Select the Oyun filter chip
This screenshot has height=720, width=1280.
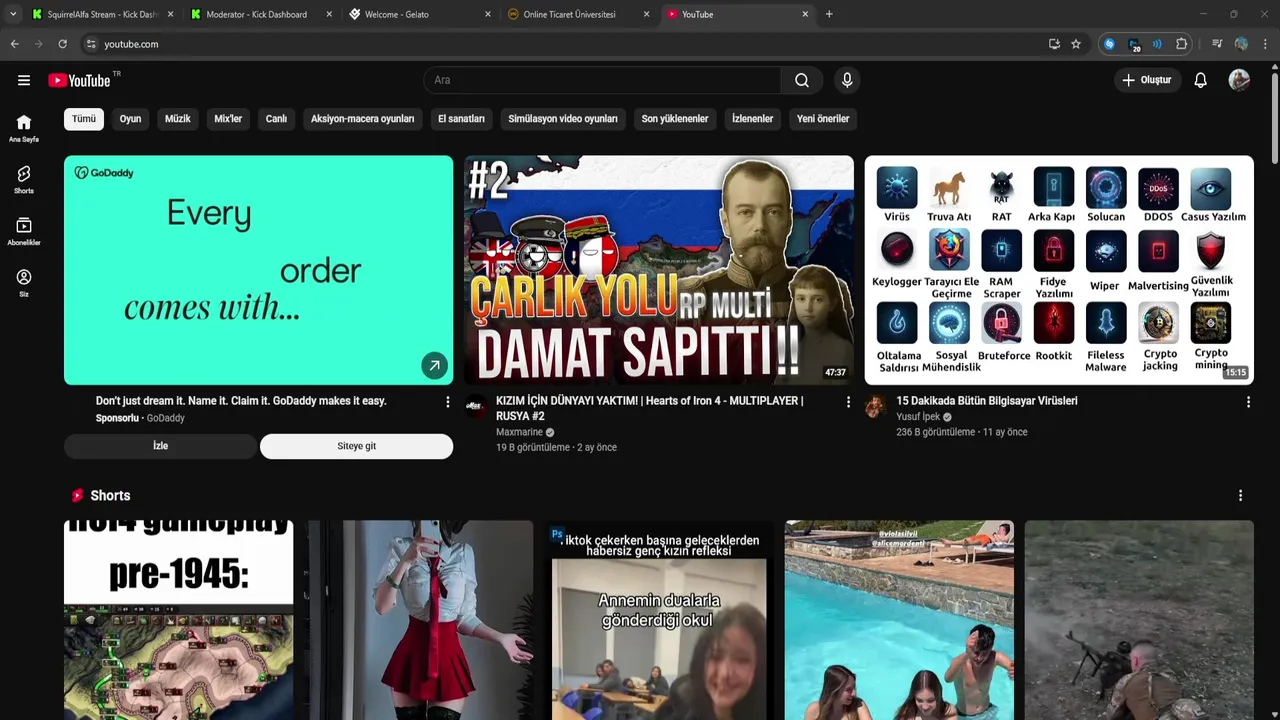pos(130,119)
